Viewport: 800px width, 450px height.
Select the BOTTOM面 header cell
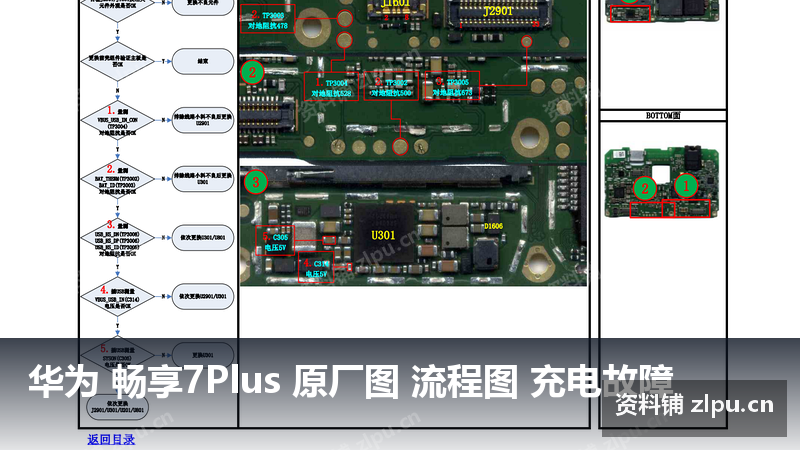click(x=663, y=116)
